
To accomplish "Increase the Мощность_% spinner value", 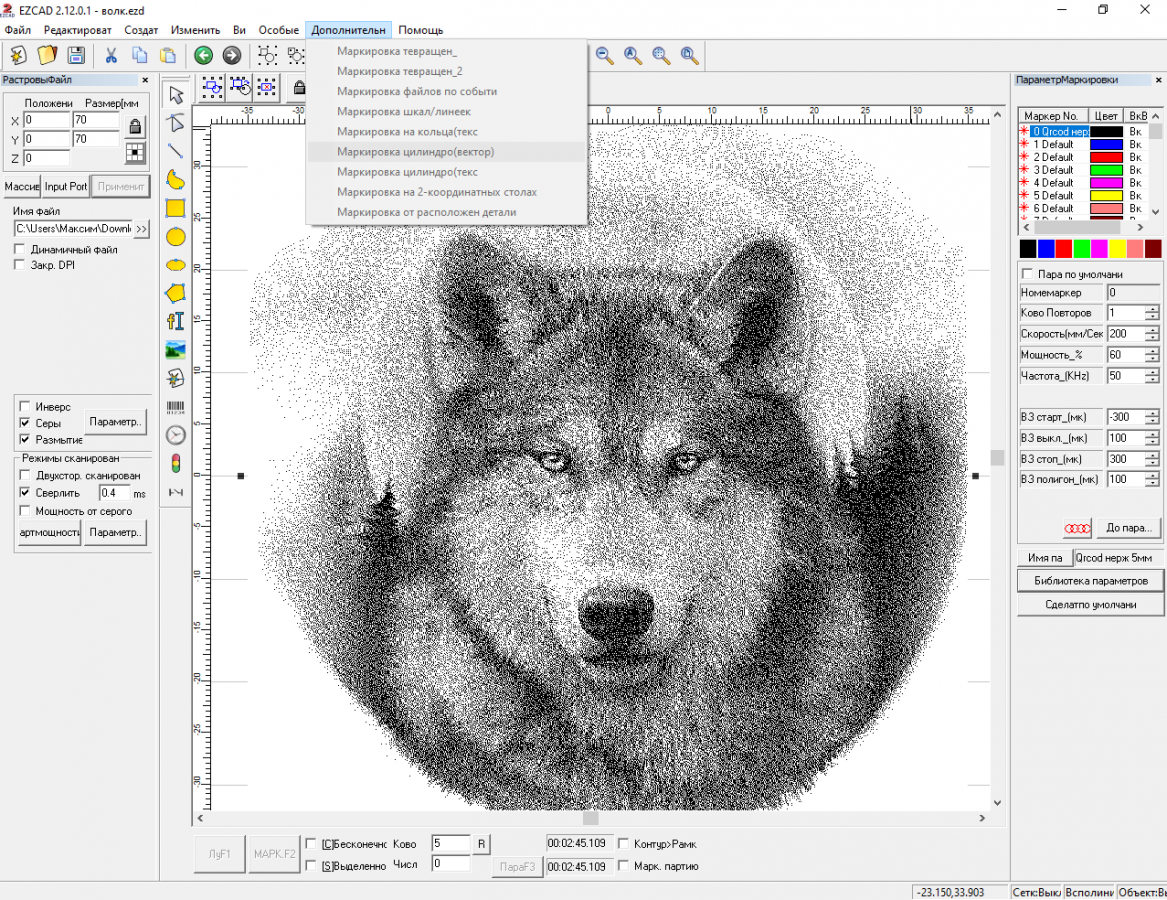I will (x=1152, y=350).
